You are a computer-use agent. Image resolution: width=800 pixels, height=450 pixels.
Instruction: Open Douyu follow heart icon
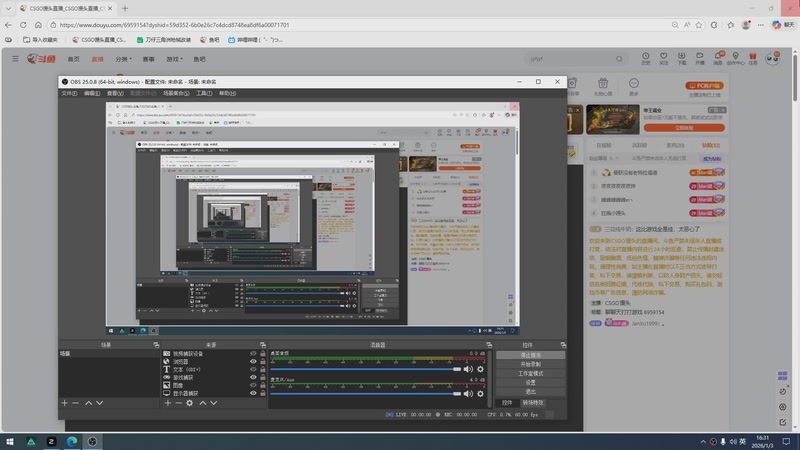(663, 59)
